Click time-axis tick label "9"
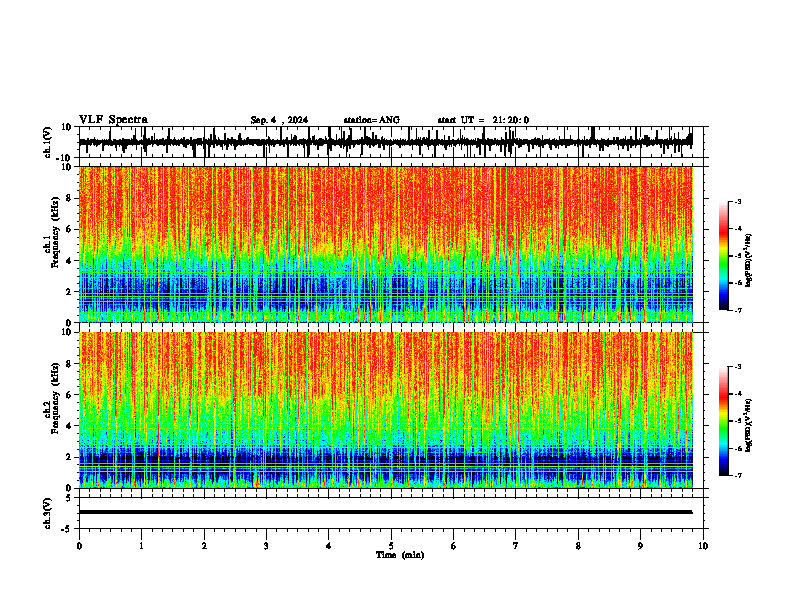 (x=640, y=546)
